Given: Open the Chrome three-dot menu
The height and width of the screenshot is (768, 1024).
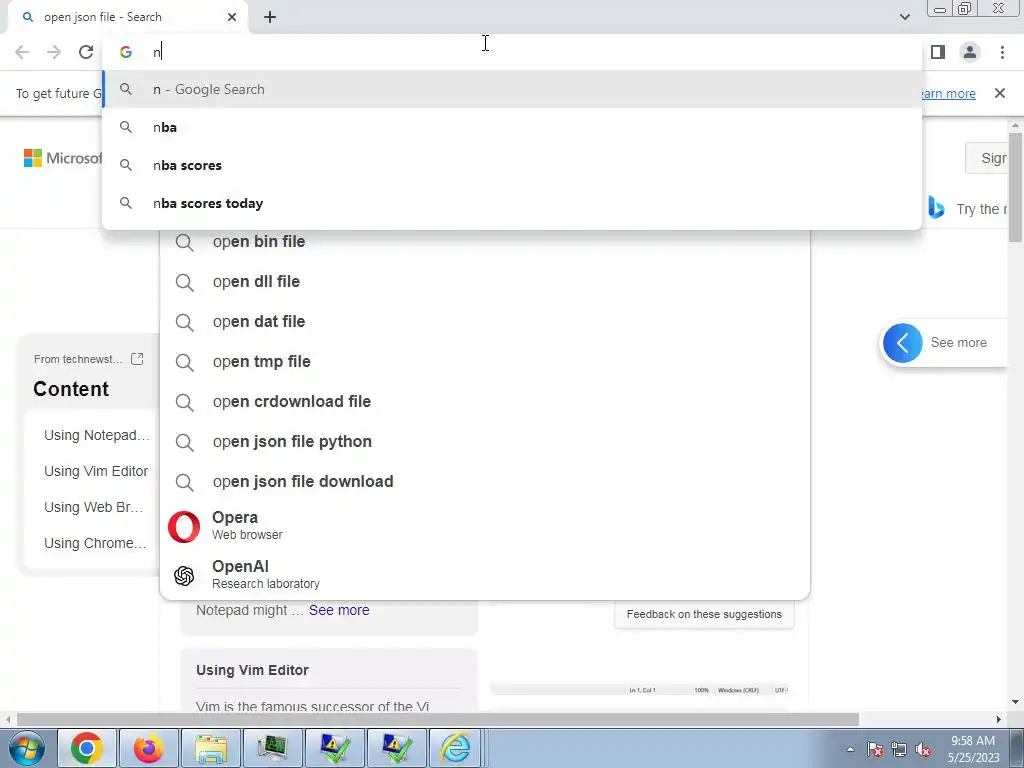Looking at the screenshot, I should pyautogui.click(x=1002, y=52).
